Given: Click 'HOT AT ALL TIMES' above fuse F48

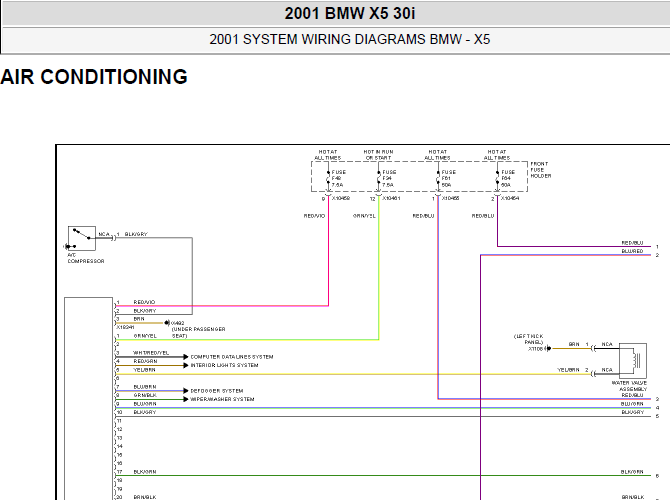Looking at the screenshot, I should tap(328, 155).
